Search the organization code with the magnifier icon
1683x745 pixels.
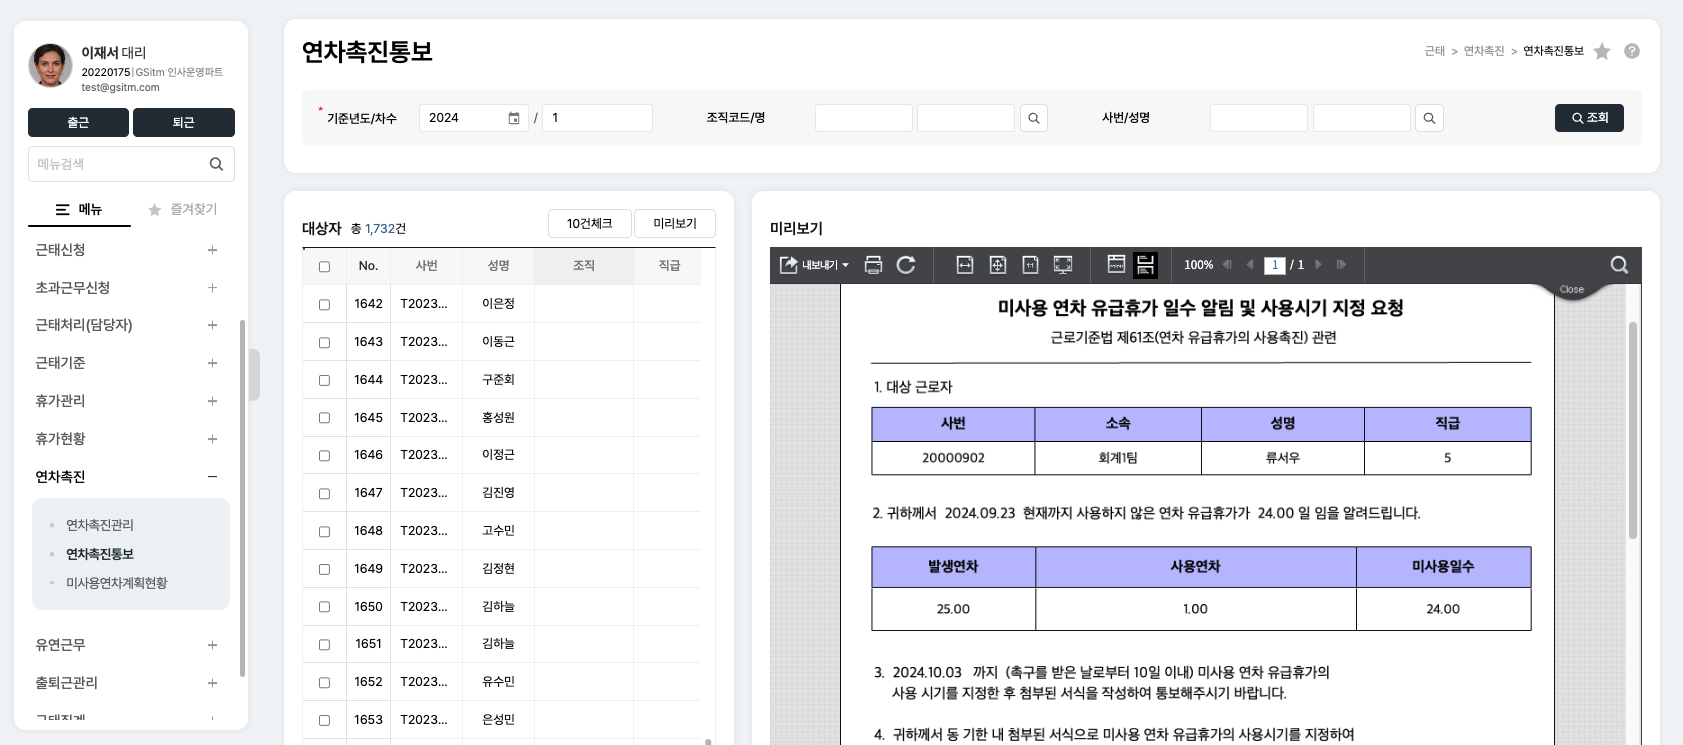coord(1034,118)
